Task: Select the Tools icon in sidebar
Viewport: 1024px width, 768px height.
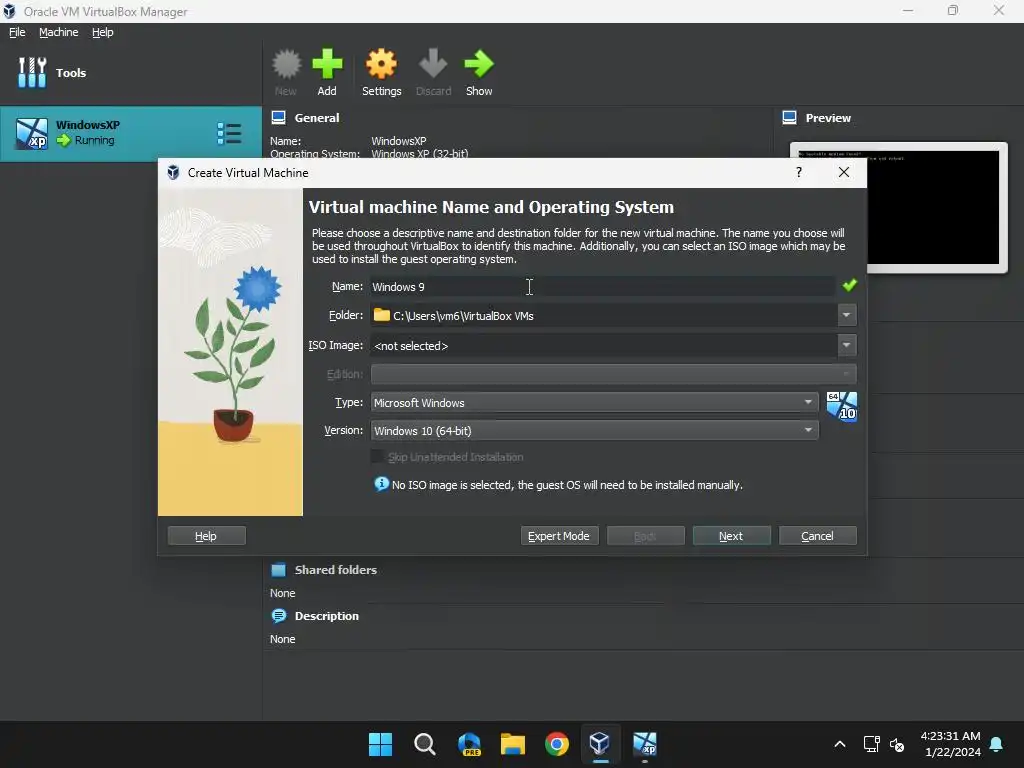Action: tap(32, 72)
